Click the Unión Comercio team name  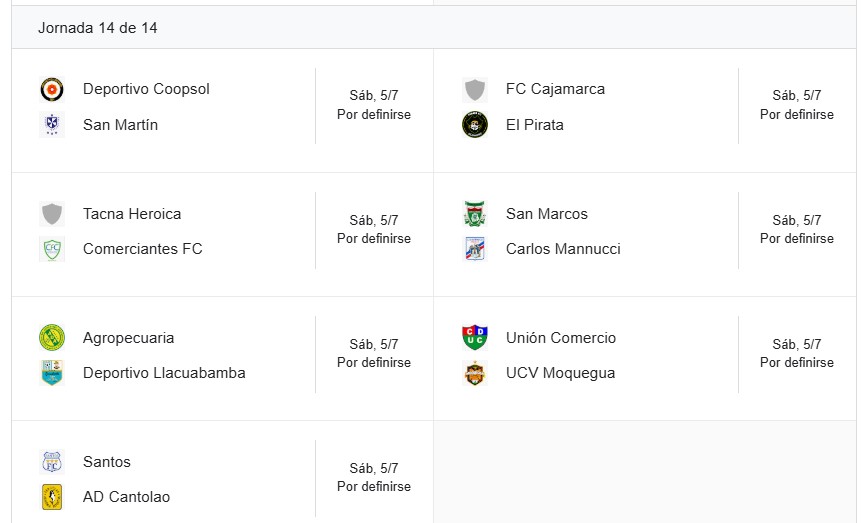coord(561,338)
